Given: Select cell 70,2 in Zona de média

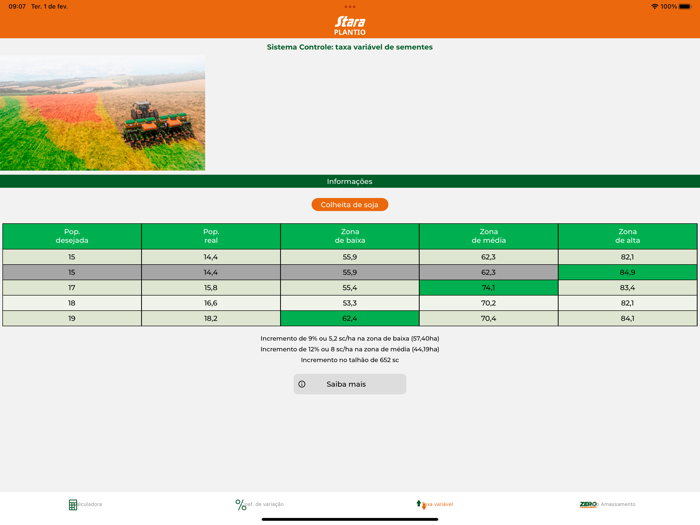Looking at the screenshot, I should point(489,303).
